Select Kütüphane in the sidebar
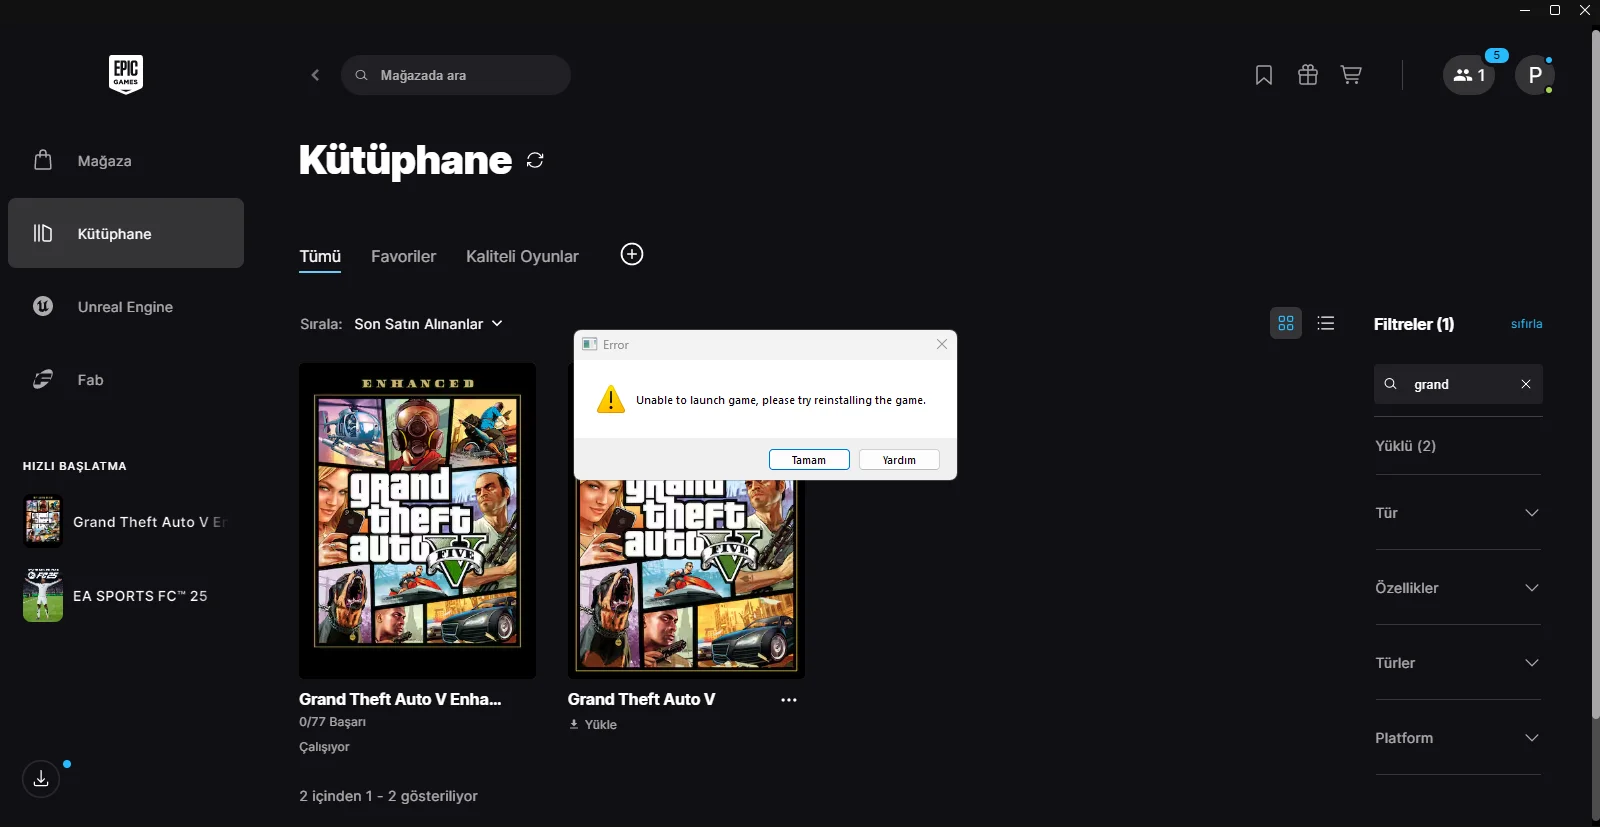The image size is (1600, 827). pyautogui.click(x=126, y=233)
